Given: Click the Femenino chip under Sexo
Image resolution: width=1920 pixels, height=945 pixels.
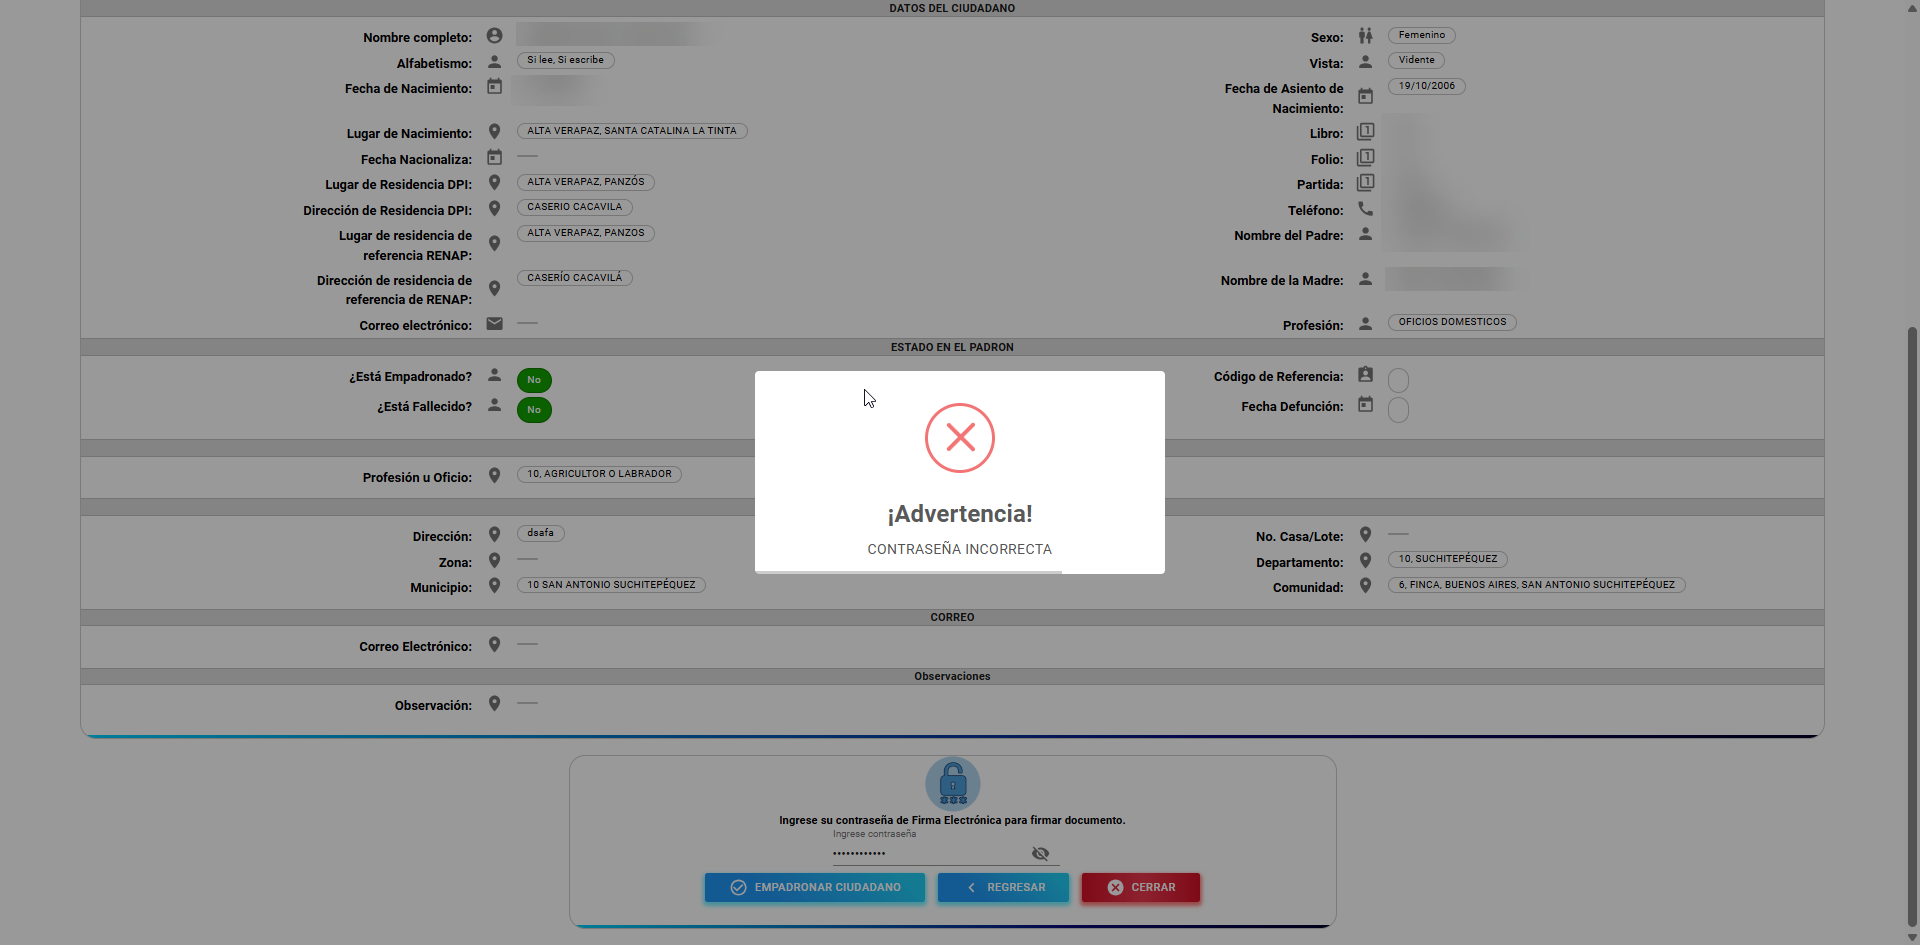Looking at the screenshot, I should coord(1421,36).
